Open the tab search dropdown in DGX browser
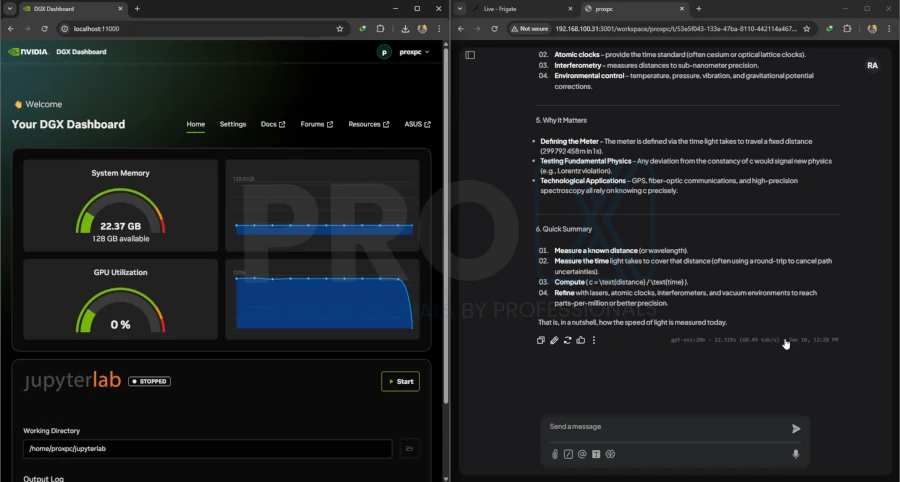The width and height of the screenshot is (900, 482). (10, 9)
